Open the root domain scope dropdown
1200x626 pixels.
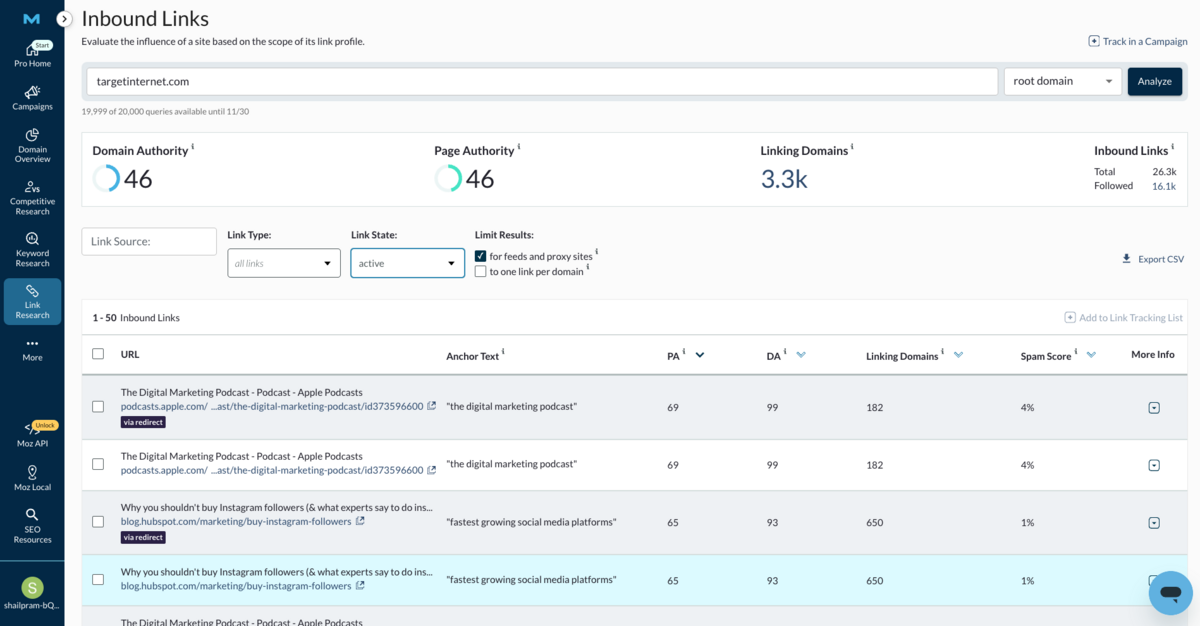(x=1063, y=81)
